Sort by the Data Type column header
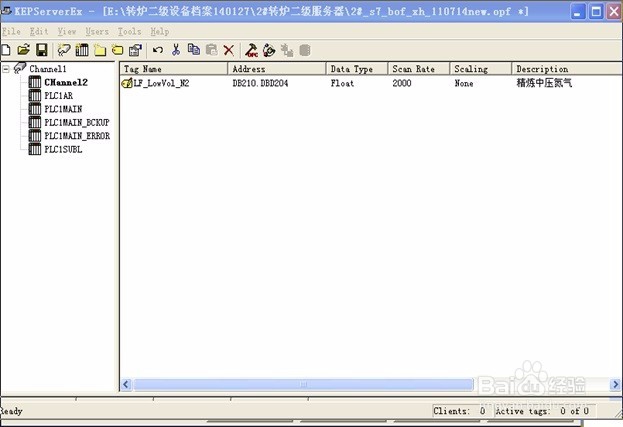Viewport: 623px width, 427px height. pos(357,69)
